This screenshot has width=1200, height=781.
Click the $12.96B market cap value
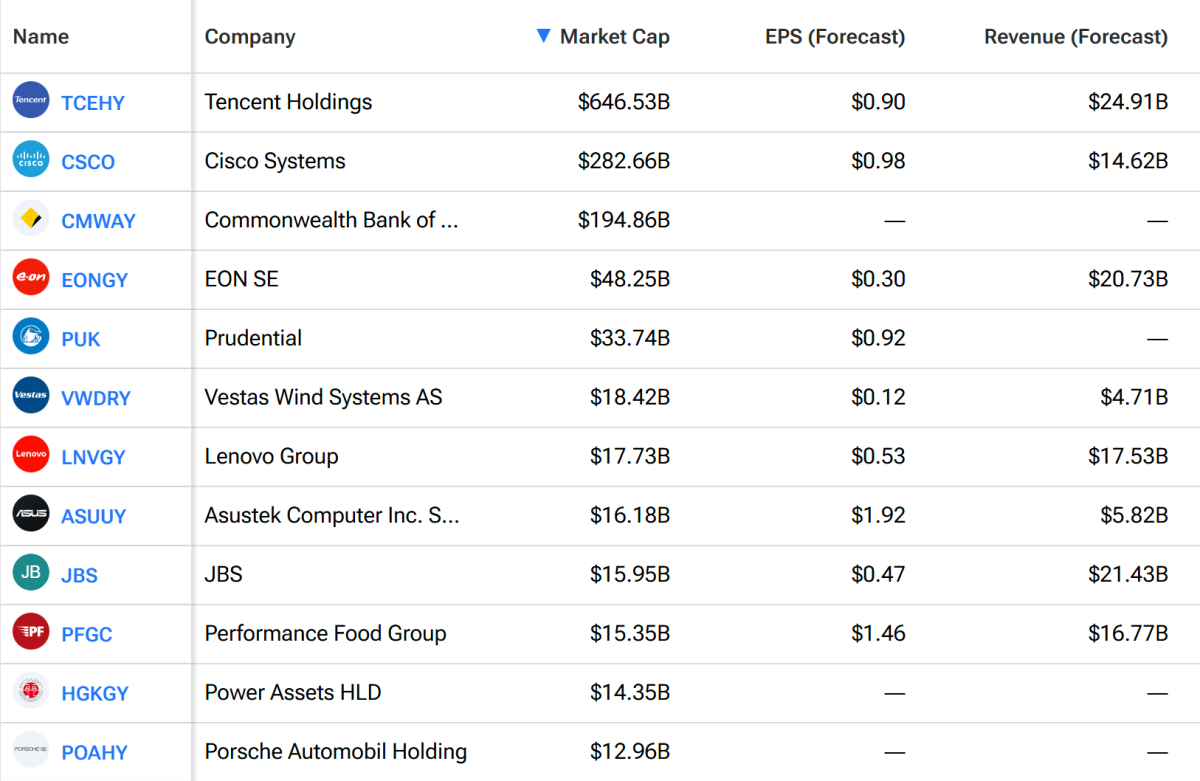630,751
